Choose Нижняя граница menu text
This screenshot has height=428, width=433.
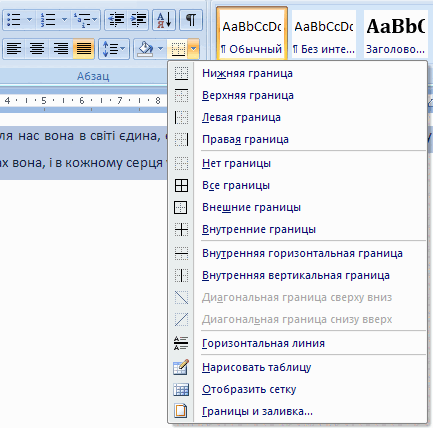[247, 73]
